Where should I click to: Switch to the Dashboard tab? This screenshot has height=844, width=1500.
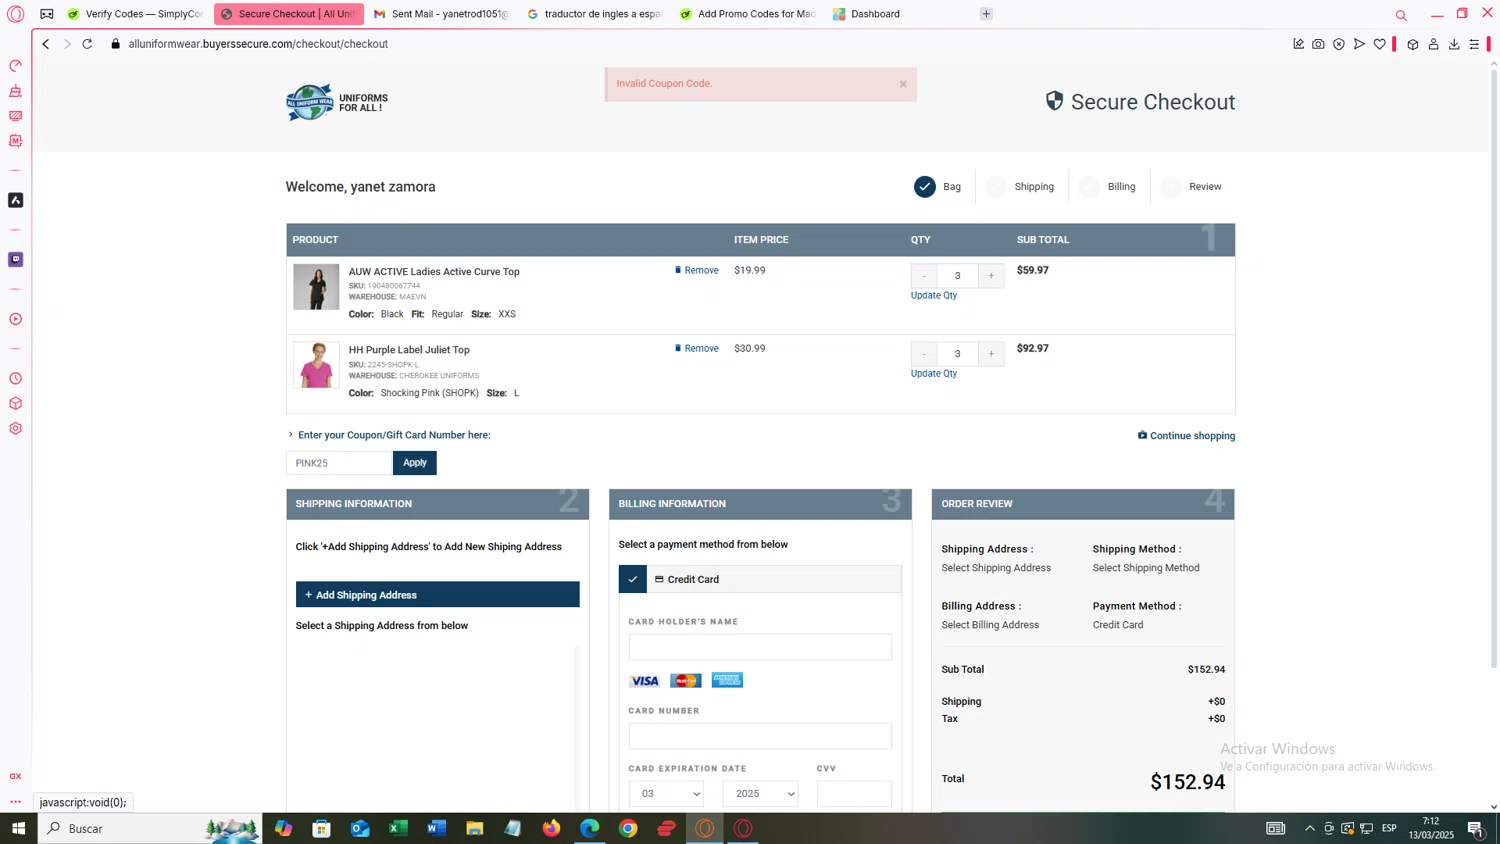click(900, 14)
